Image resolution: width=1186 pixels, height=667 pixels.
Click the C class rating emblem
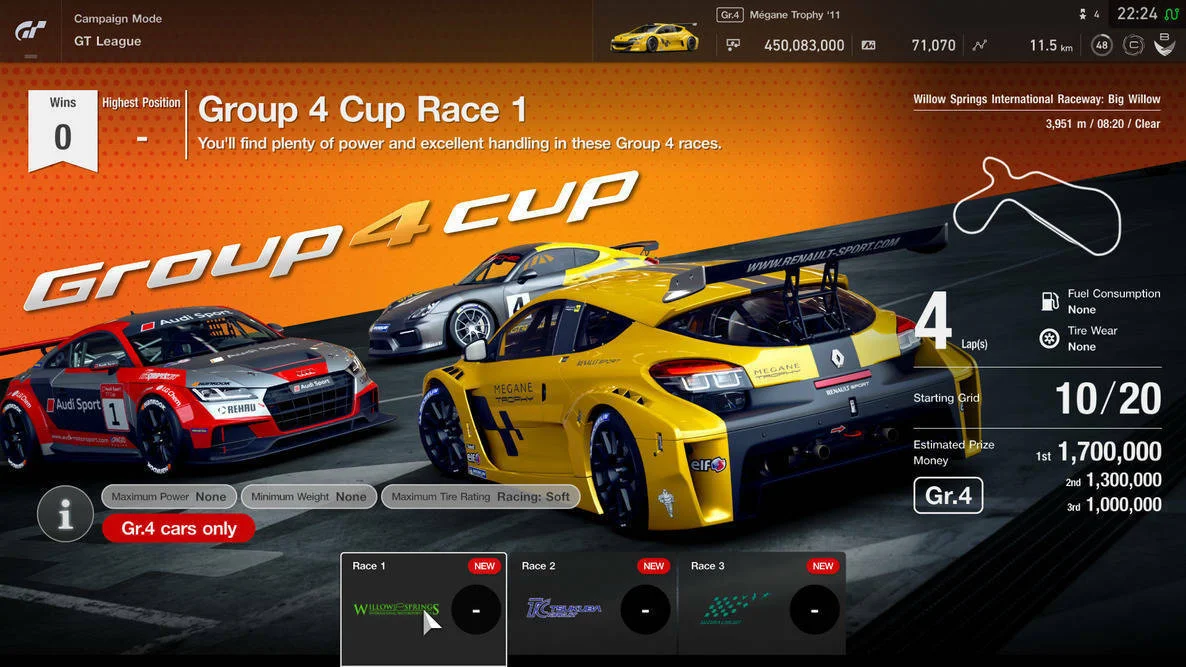coord(1133,45)
